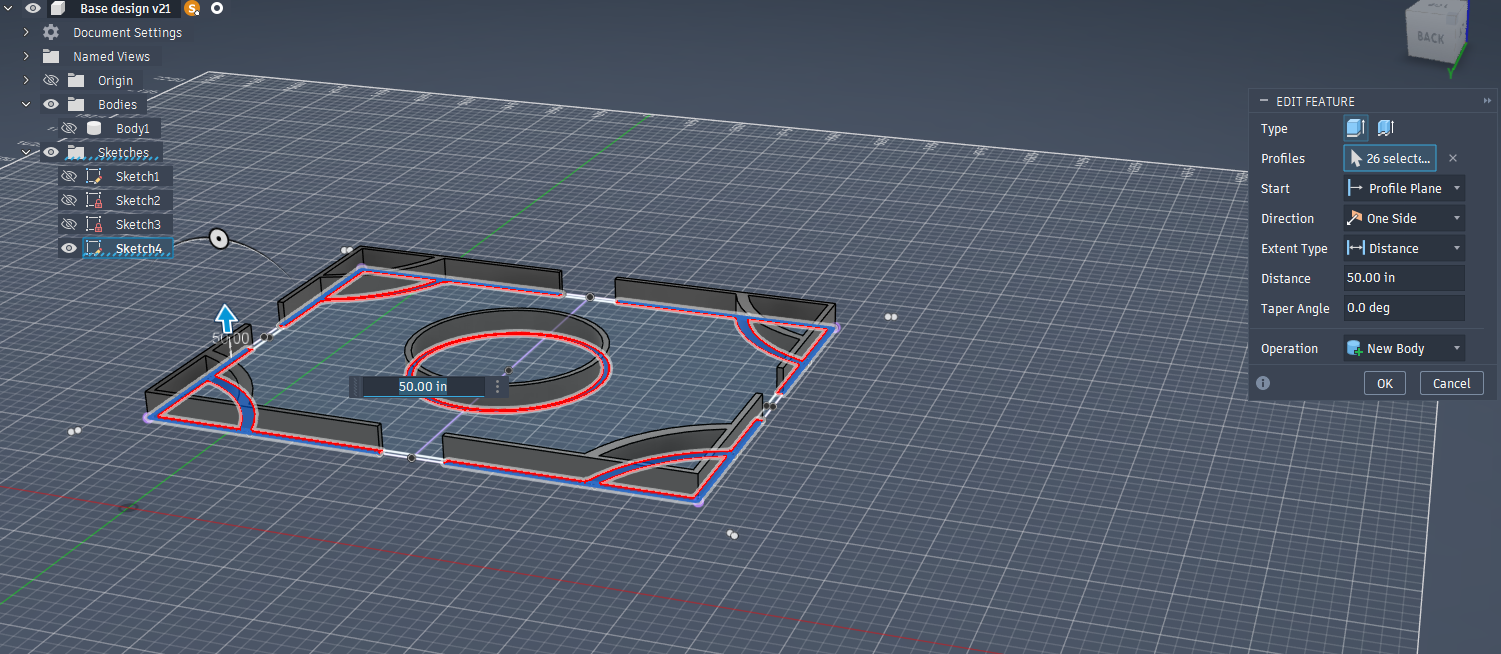Select the Named Views label

click(x=111, y=57)
